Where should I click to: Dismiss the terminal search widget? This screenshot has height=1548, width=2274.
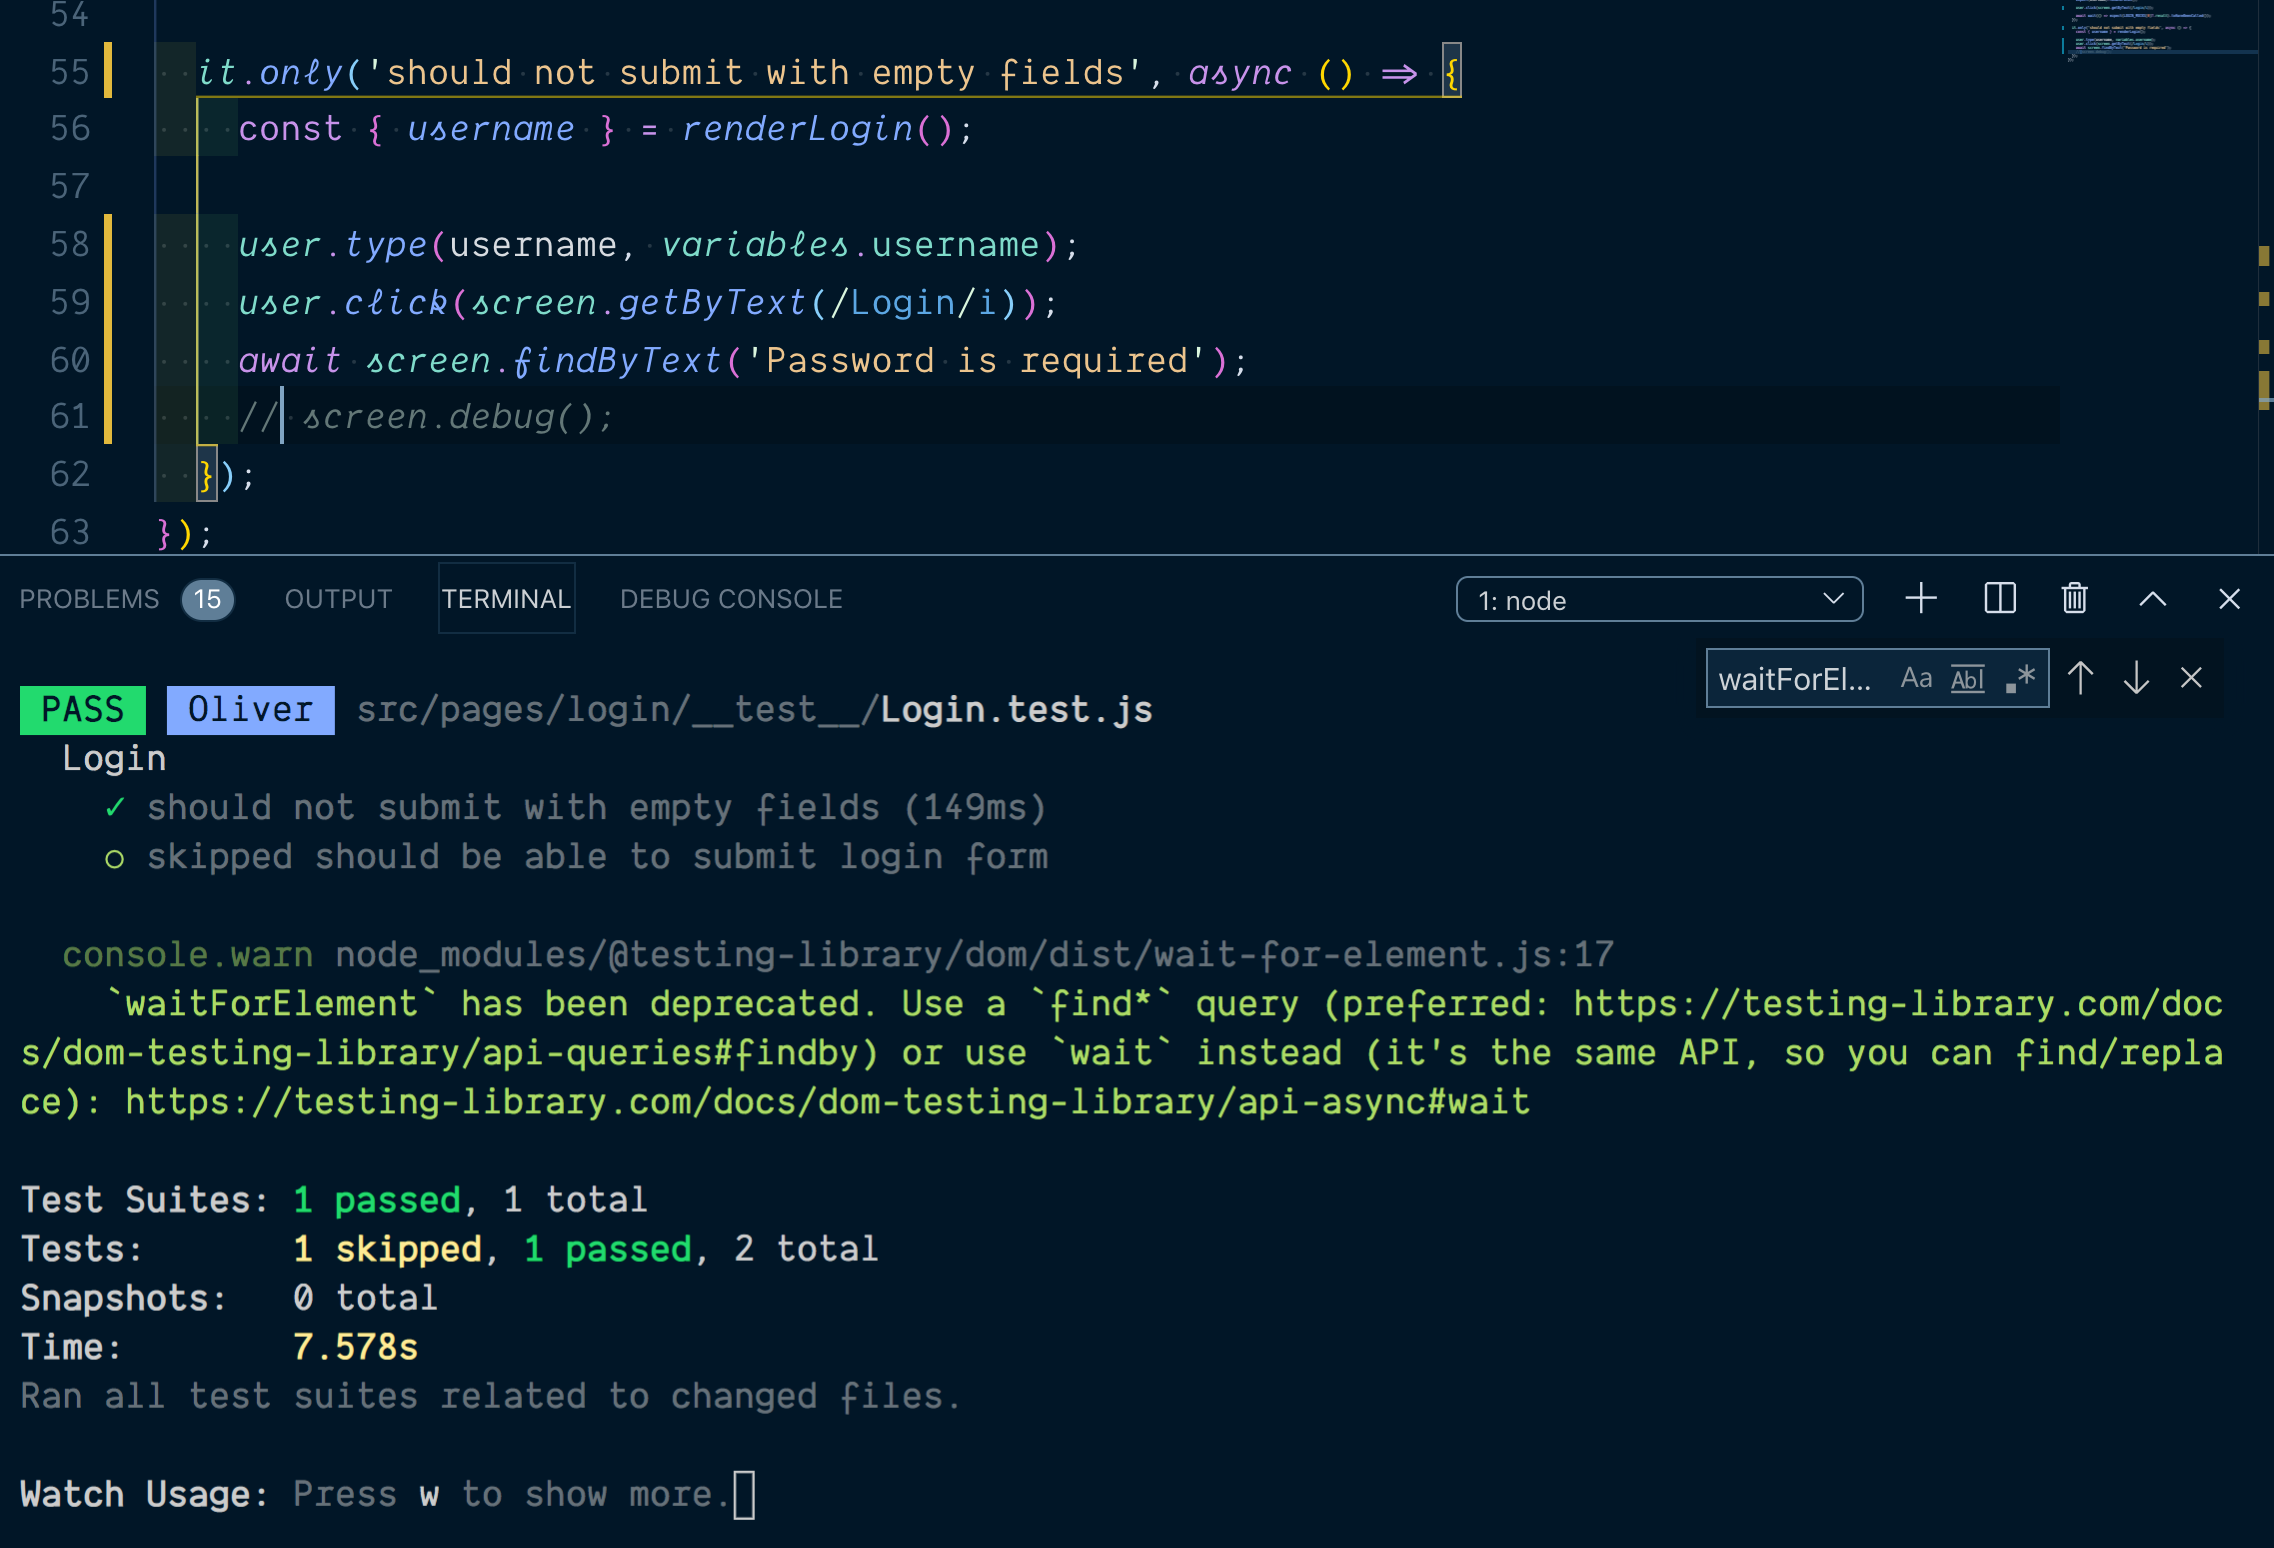2190,677
